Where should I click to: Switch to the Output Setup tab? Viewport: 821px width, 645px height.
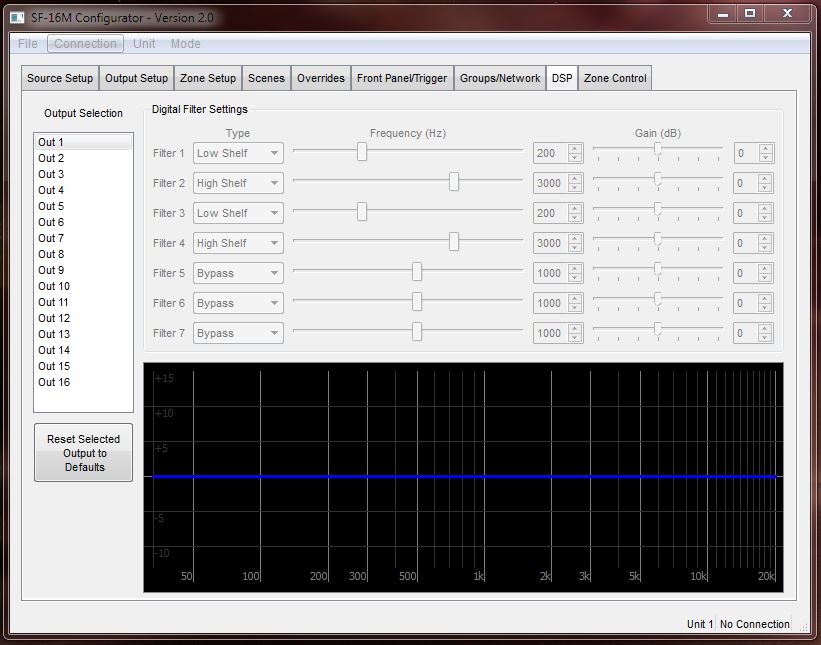tap(136, 78)
